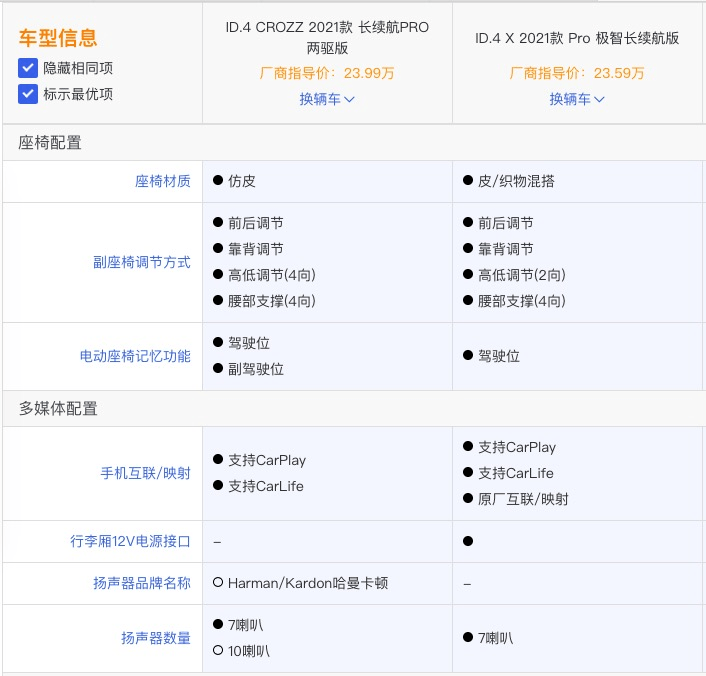Uncheck the 标示最优项 checkbox
This screenshot has width=706, height=676.
28,94
